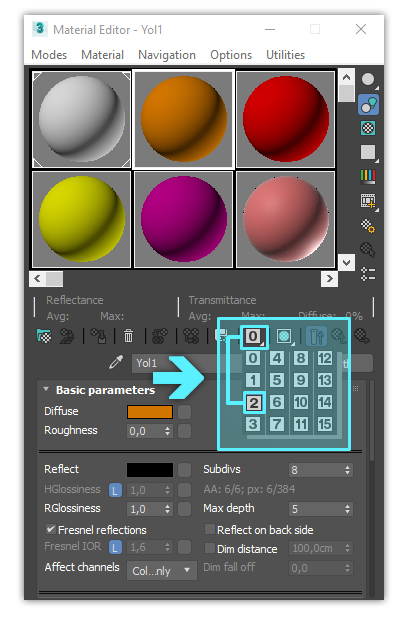Click the Fresnel IOR lock L button
This screenshot has width=408, height=621.
tap(115, 548)
